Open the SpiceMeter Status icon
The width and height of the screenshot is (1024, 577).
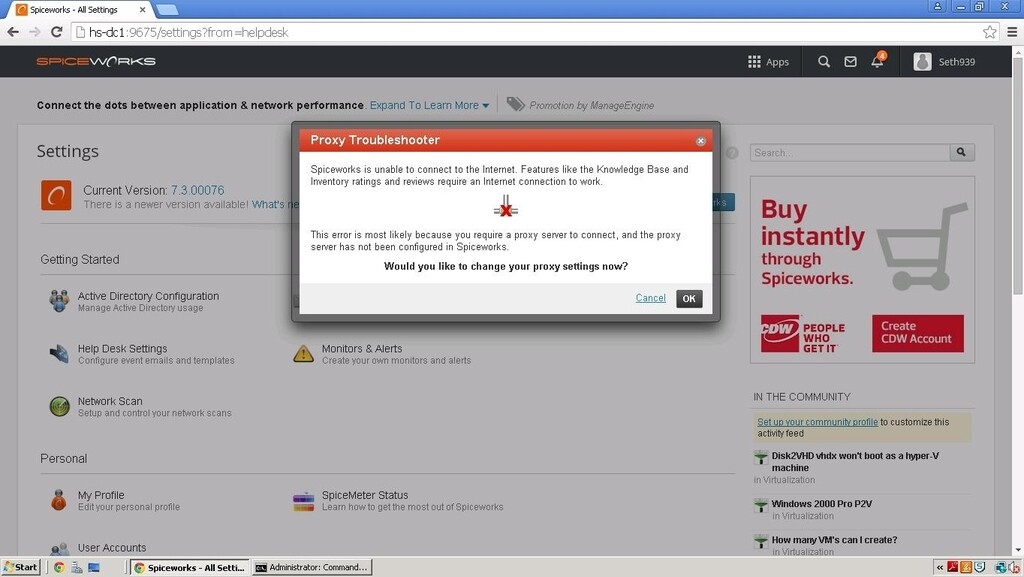(304, 501)
